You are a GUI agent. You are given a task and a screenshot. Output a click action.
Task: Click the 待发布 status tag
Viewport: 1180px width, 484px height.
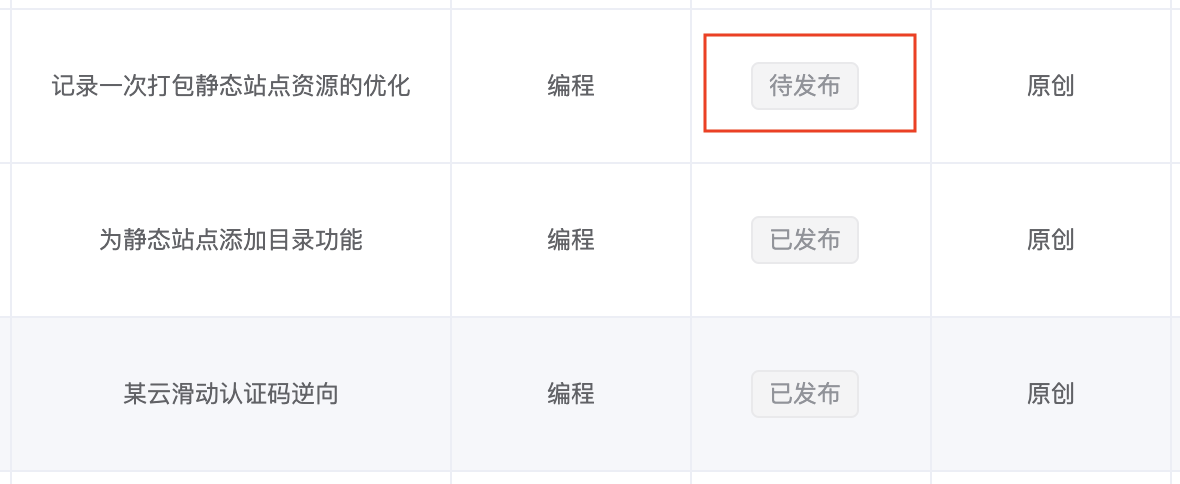pyautogui.click(x=805, y=86)
